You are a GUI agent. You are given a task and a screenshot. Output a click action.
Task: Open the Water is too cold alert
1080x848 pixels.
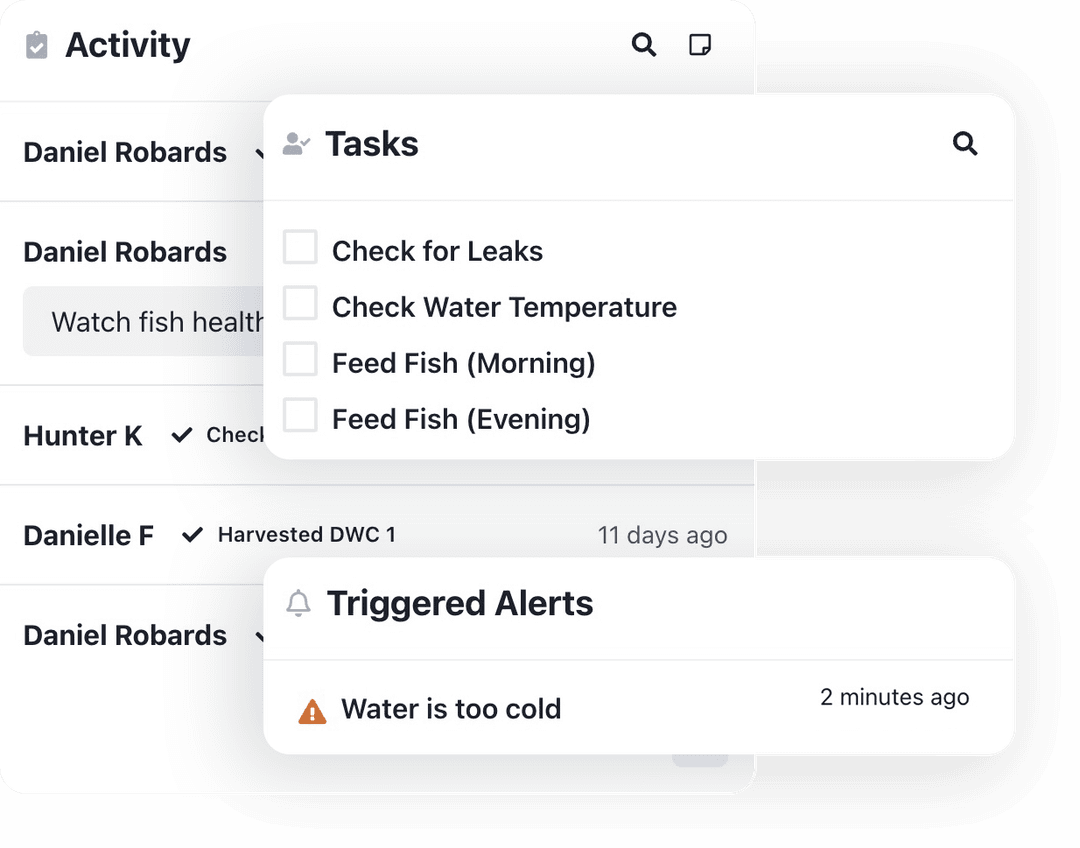(450, 709)
